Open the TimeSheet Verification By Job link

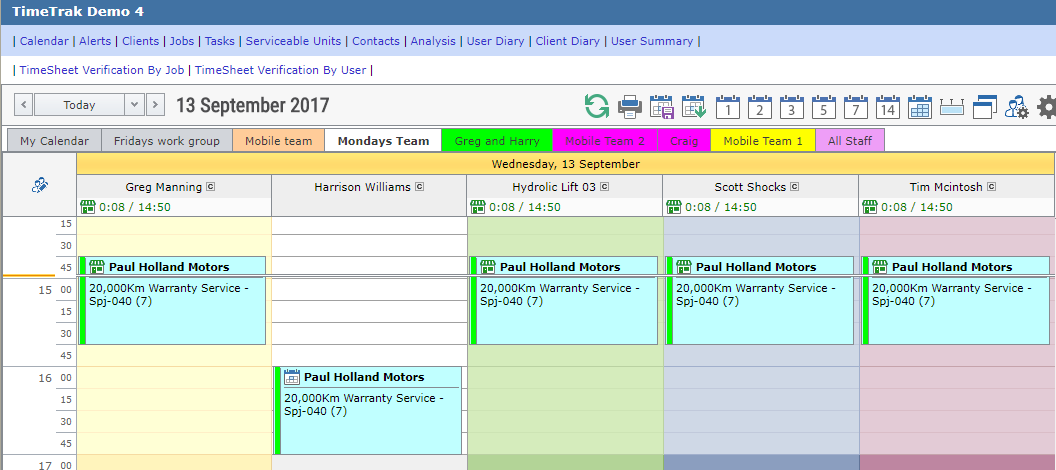(x=102, y=70)
